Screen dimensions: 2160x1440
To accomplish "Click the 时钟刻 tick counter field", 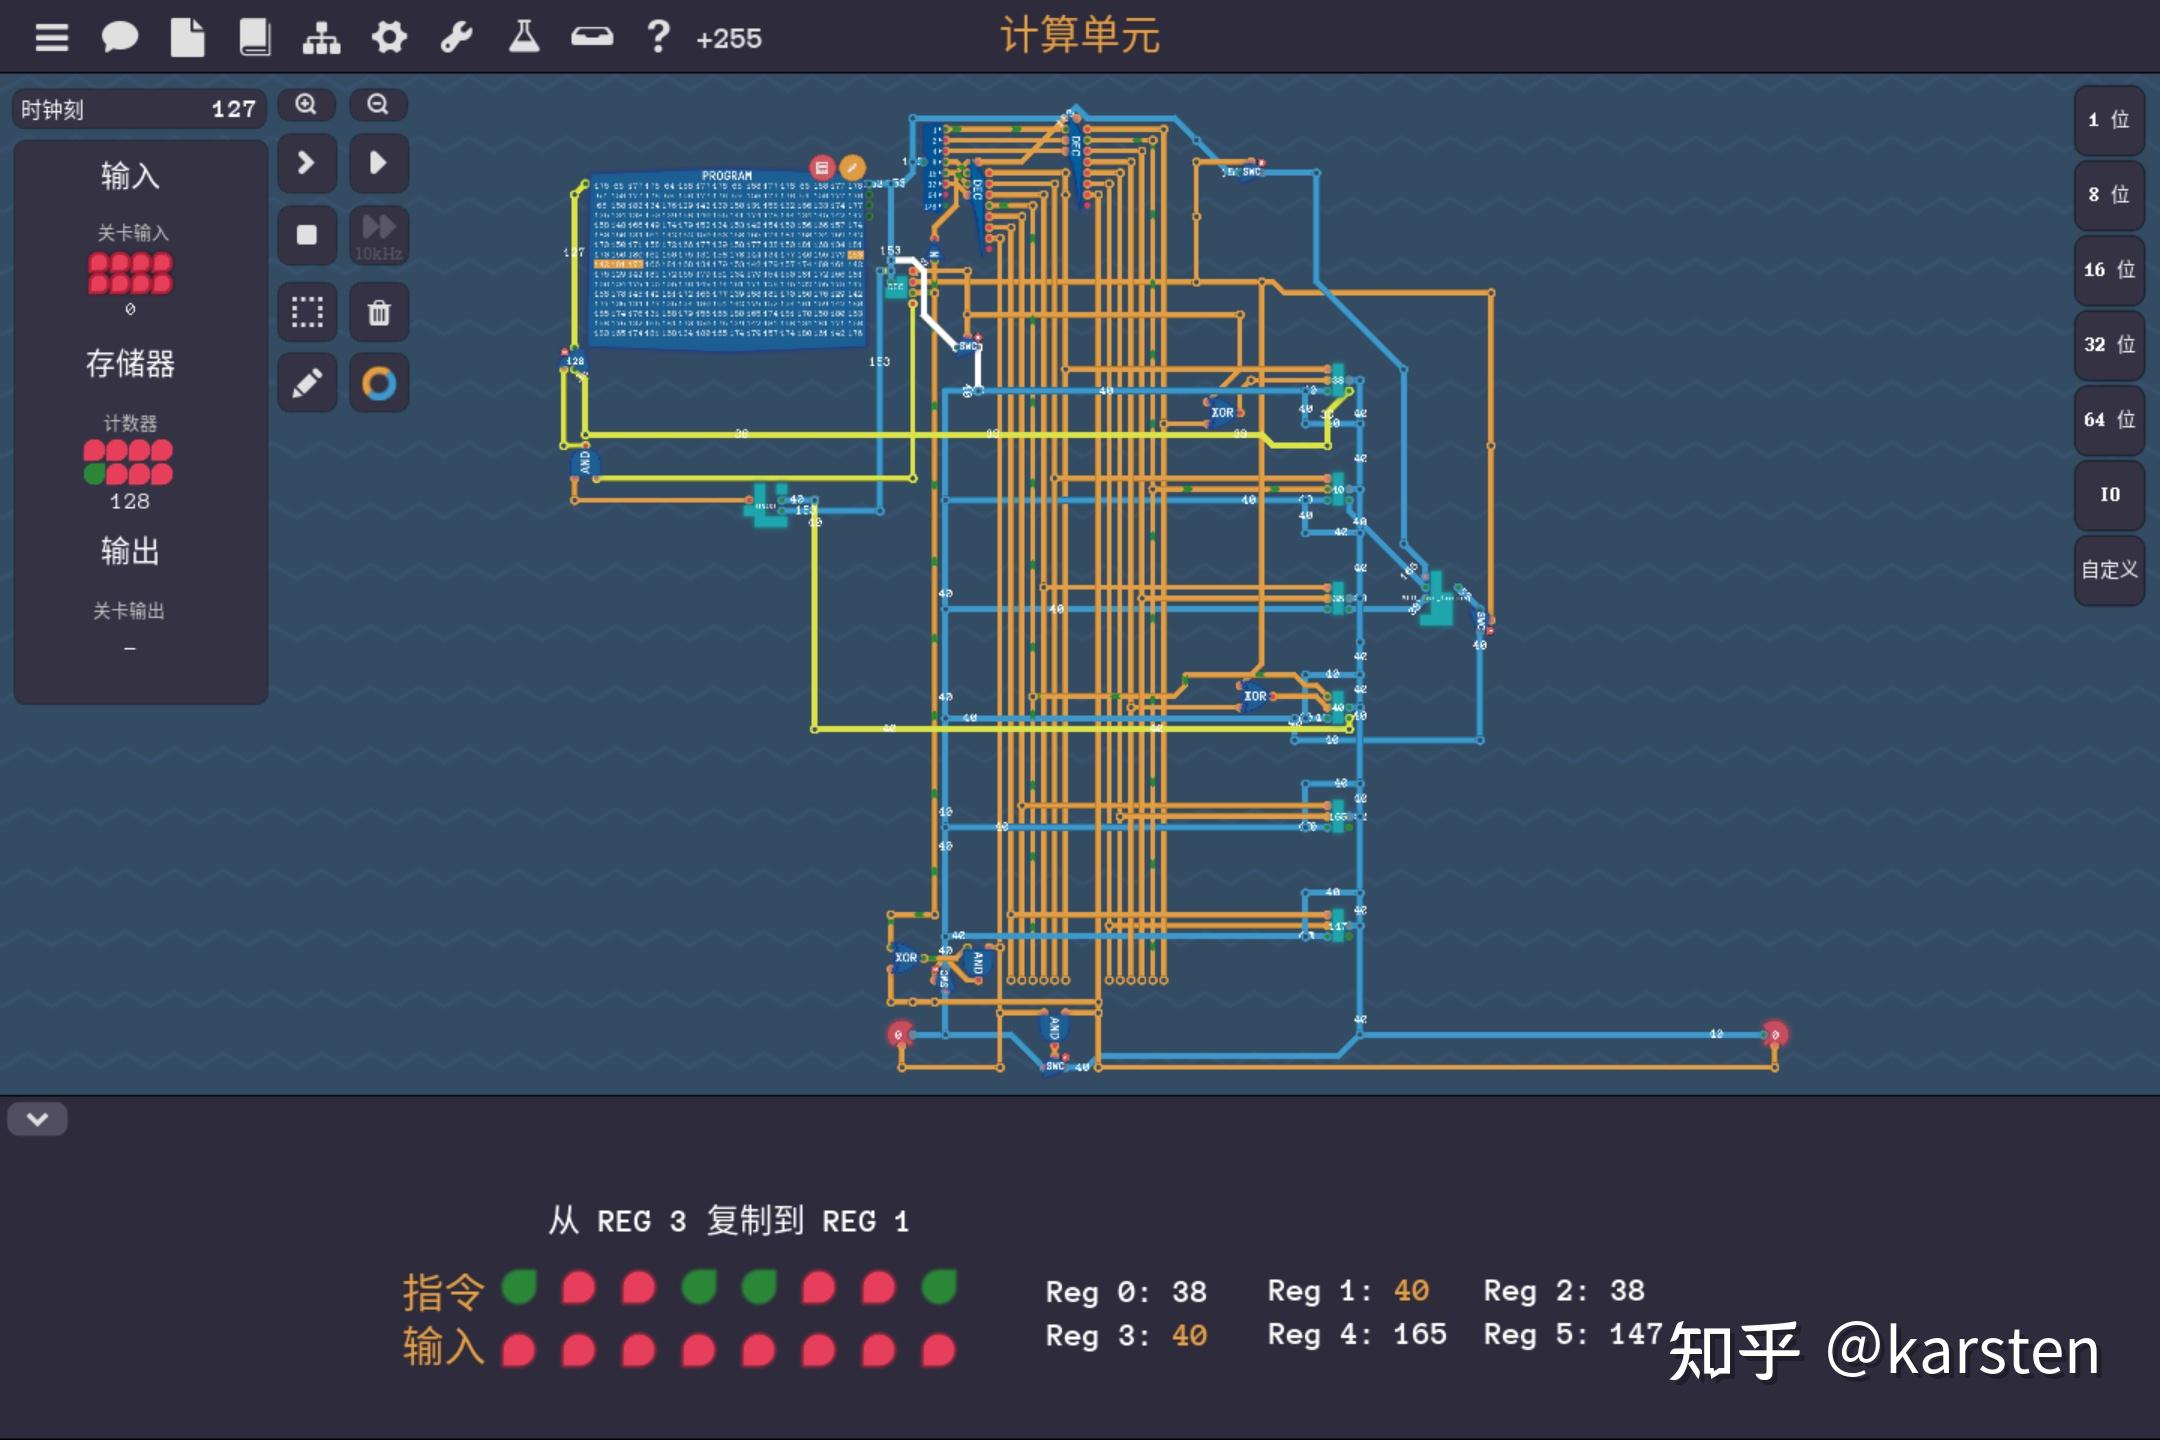I will click(139, 109).
